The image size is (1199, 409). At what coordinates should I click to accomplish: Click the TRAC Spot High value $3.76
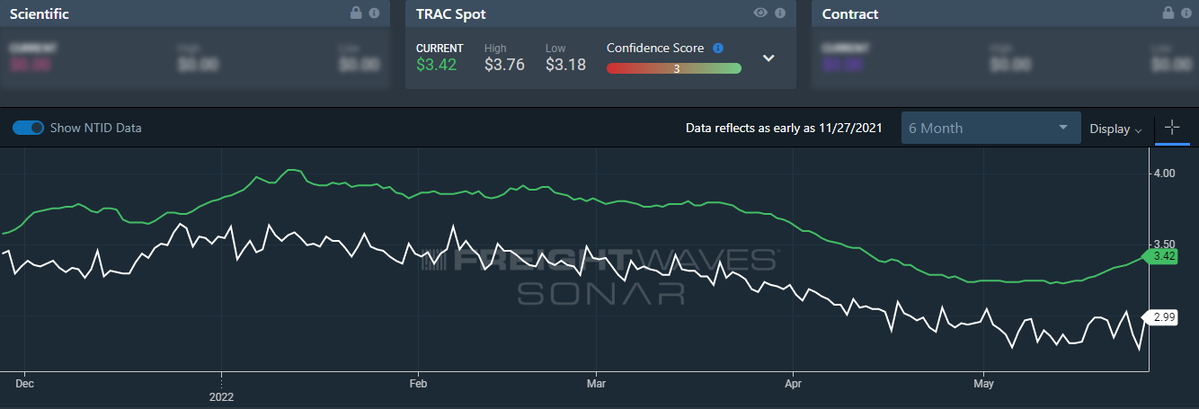coord(505,65)
